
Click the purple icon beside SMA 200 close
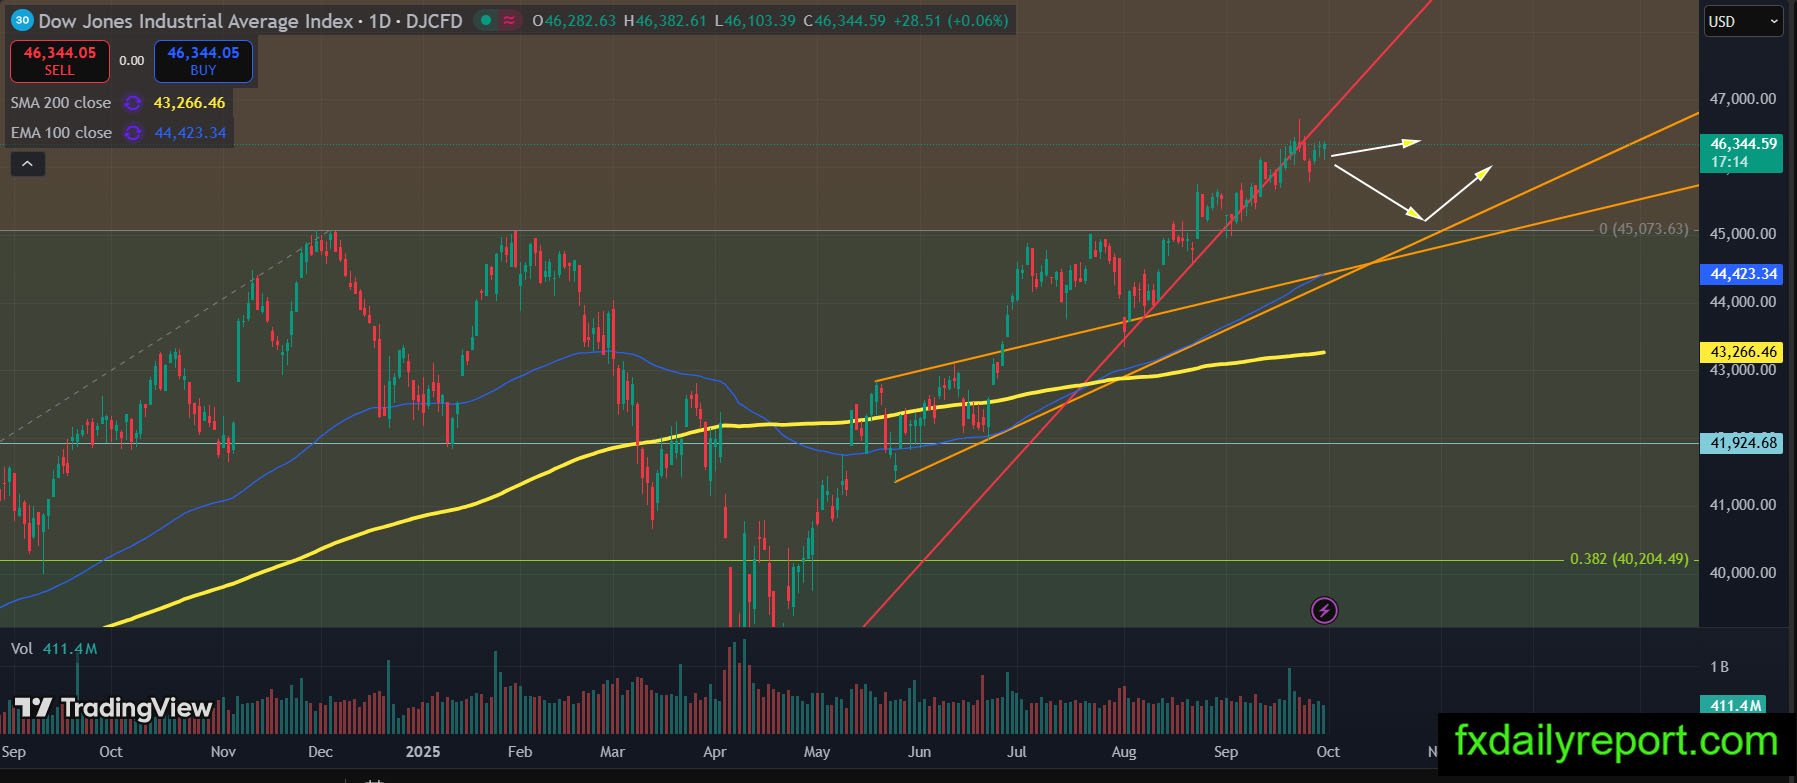(x=133, y=103)
